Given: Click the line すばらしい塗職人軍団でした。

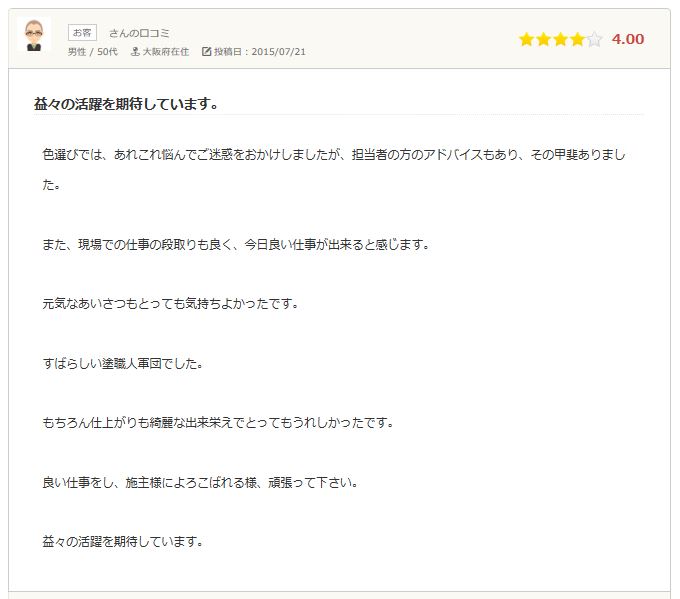Looking at the screenshot, I should click(x=123, y=363).
